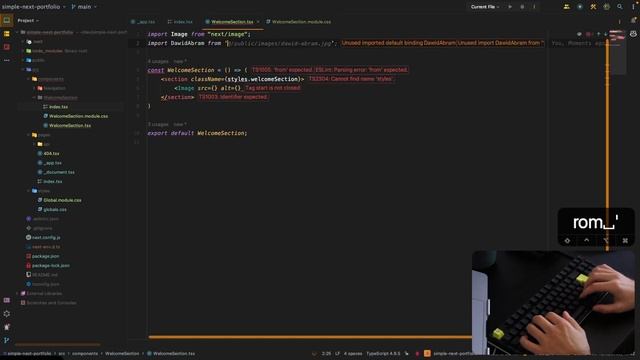
Task: Open the IDE updates green icon
Action: [607, 7]
